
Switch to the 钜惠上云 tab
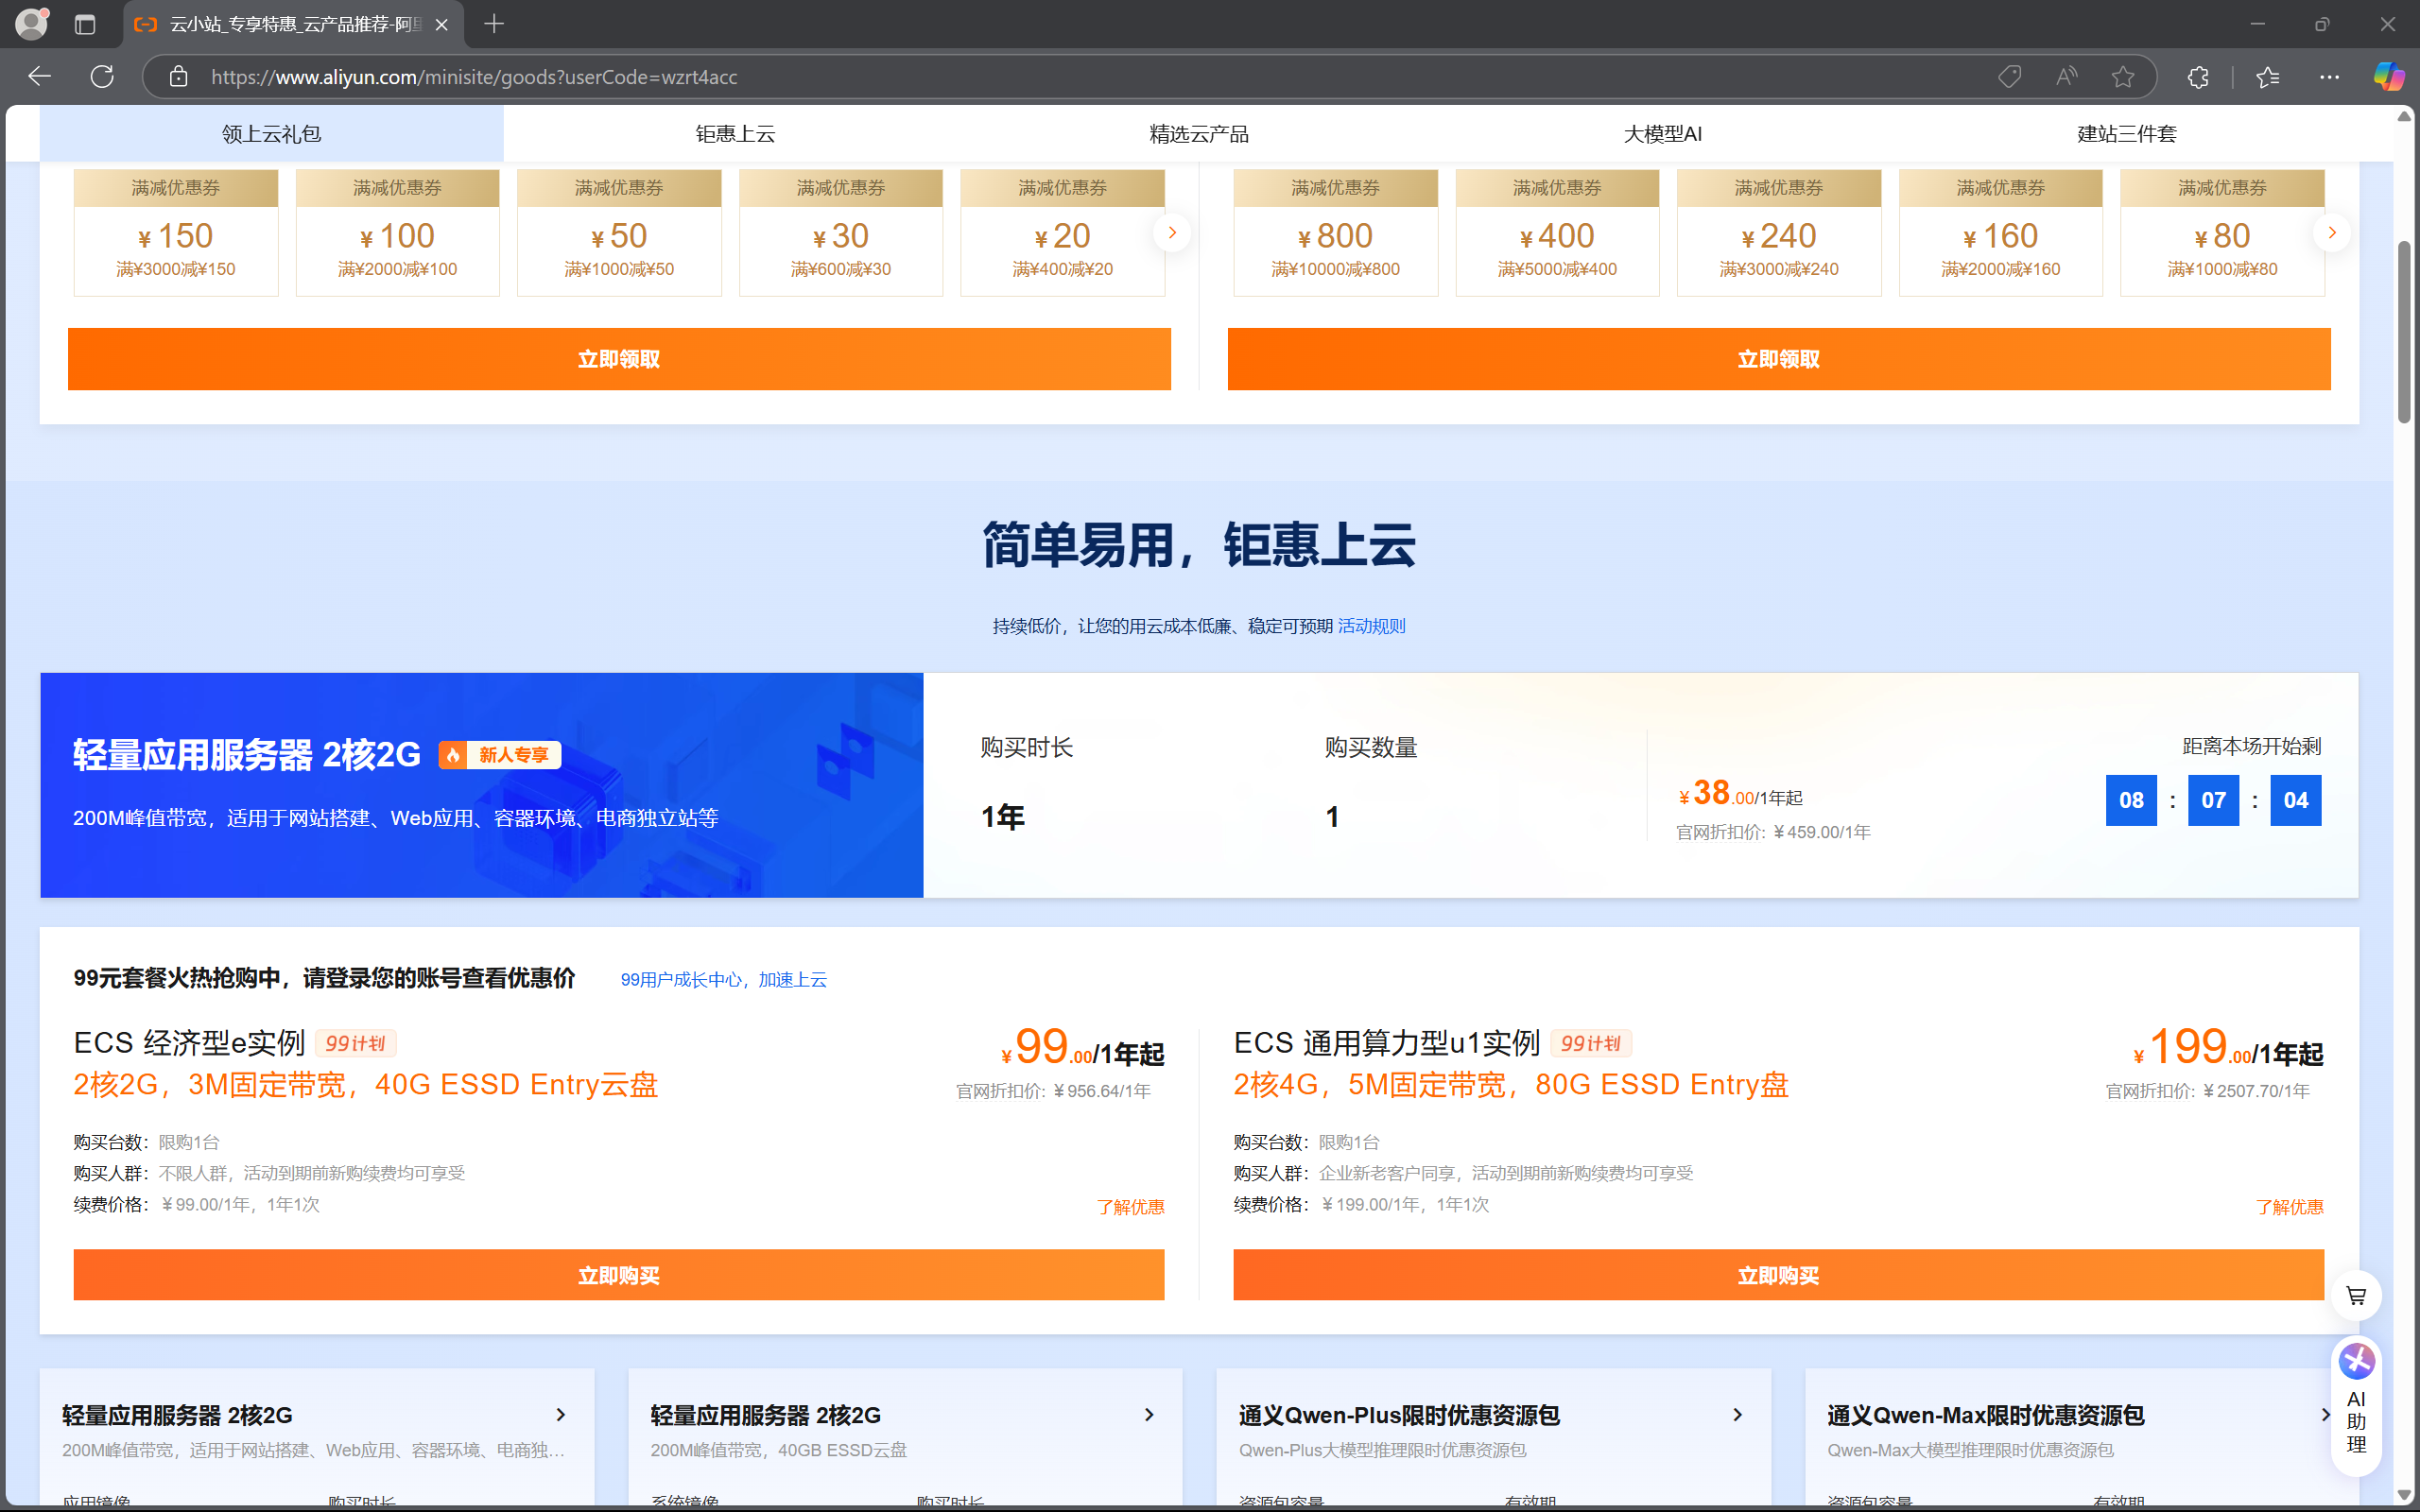[735, 133]
